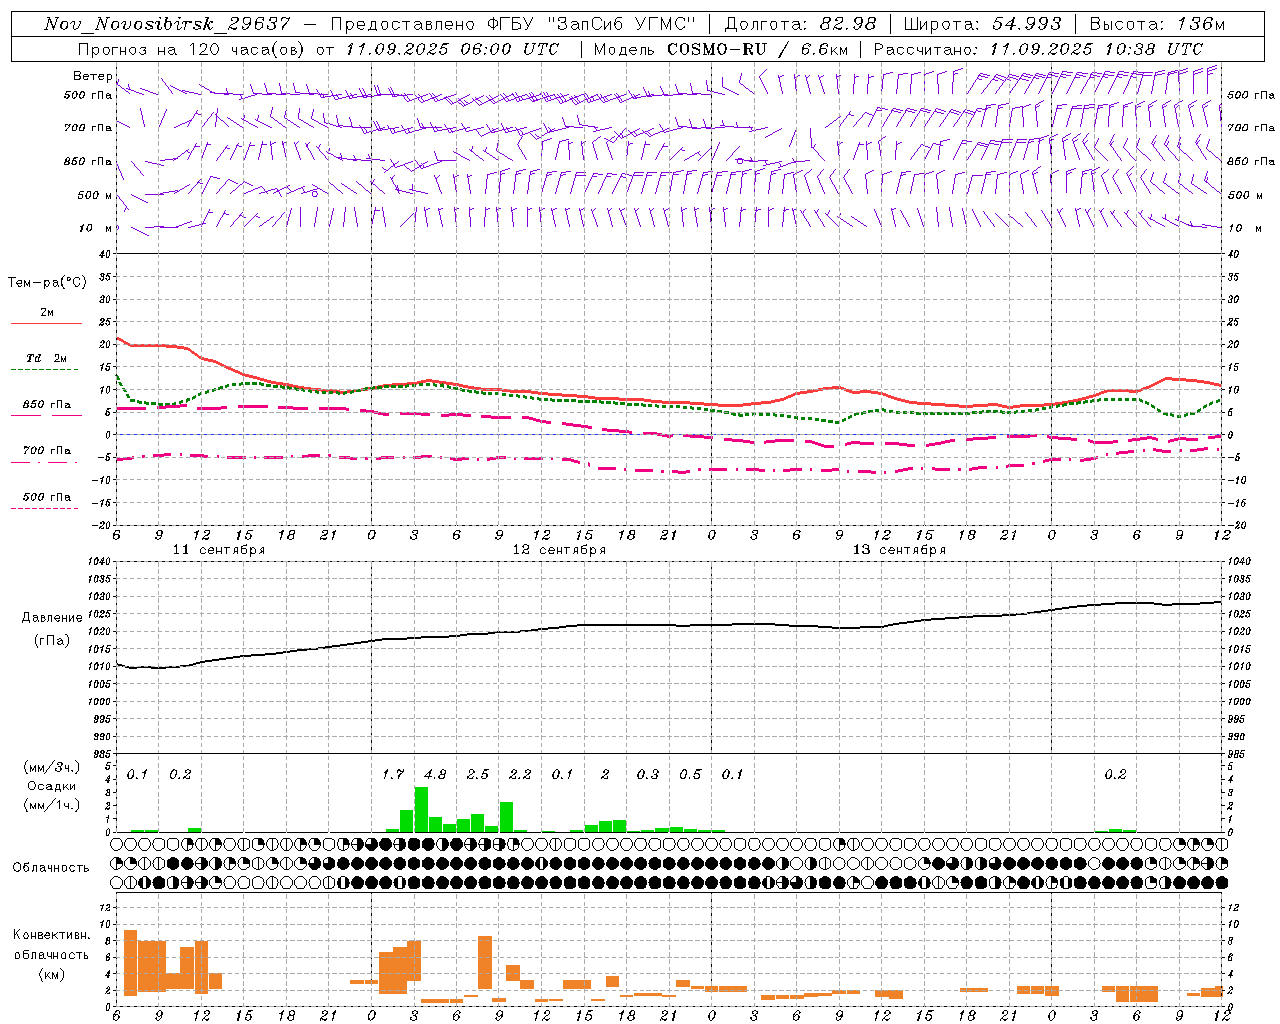Select the 'Долгота: 82.98' header value
Image resolution: width=1280 pixels, height=1024 pixels.
[800, 24]
